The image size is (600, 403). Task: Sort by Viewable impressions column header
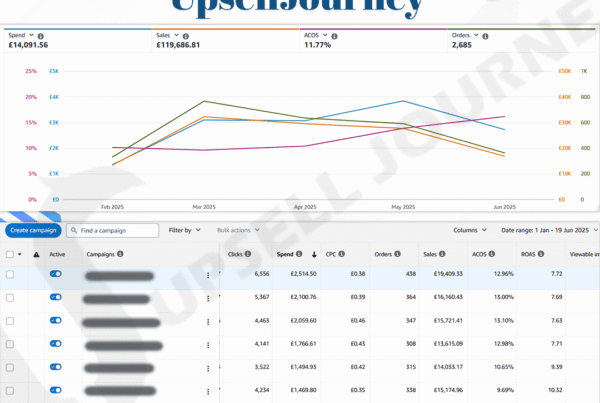coord(584,254)
